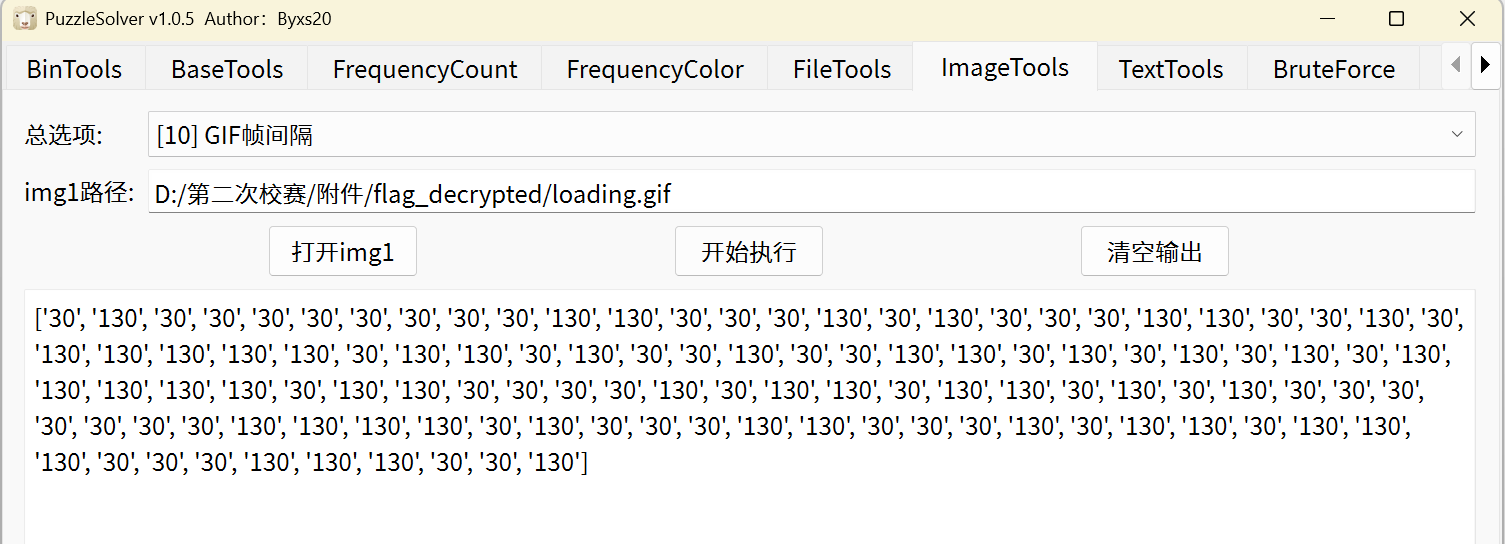Viewport: 1505px width, 544px height.
Task: Click the PuzzleSolver app icon in title bar
Action: point(25,19)
